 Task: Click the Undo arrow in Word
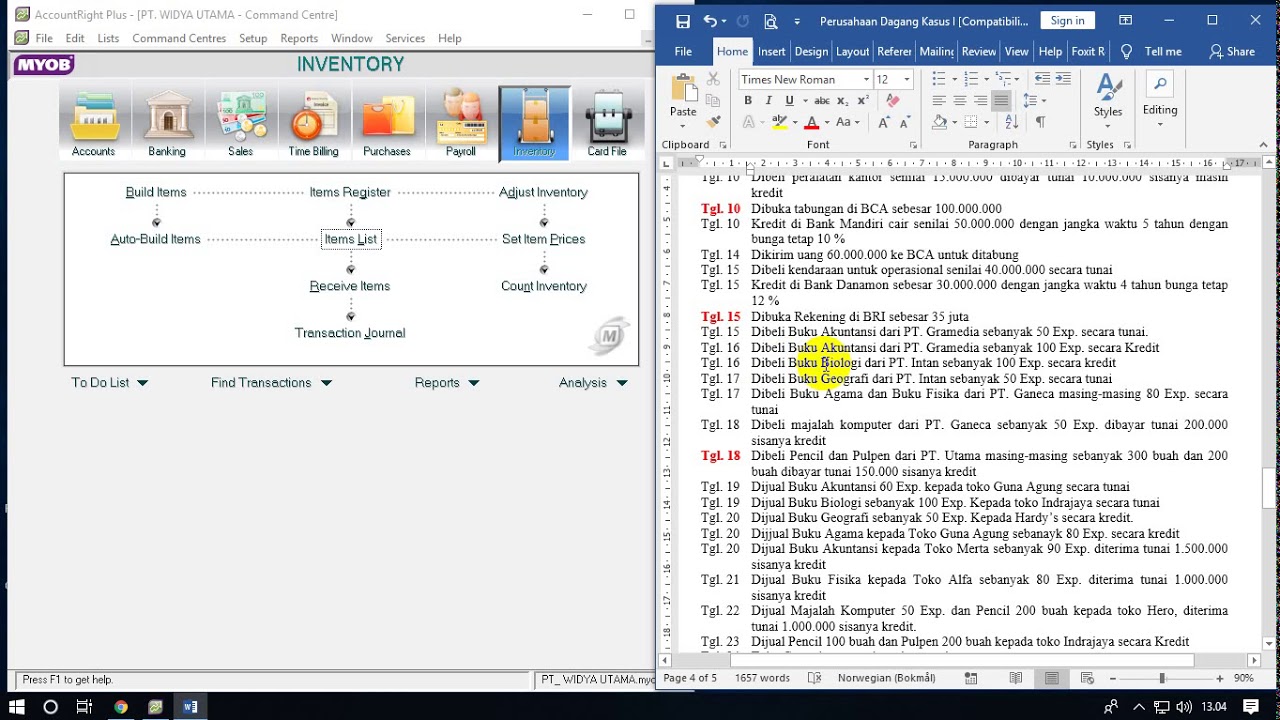pos(710,21)
